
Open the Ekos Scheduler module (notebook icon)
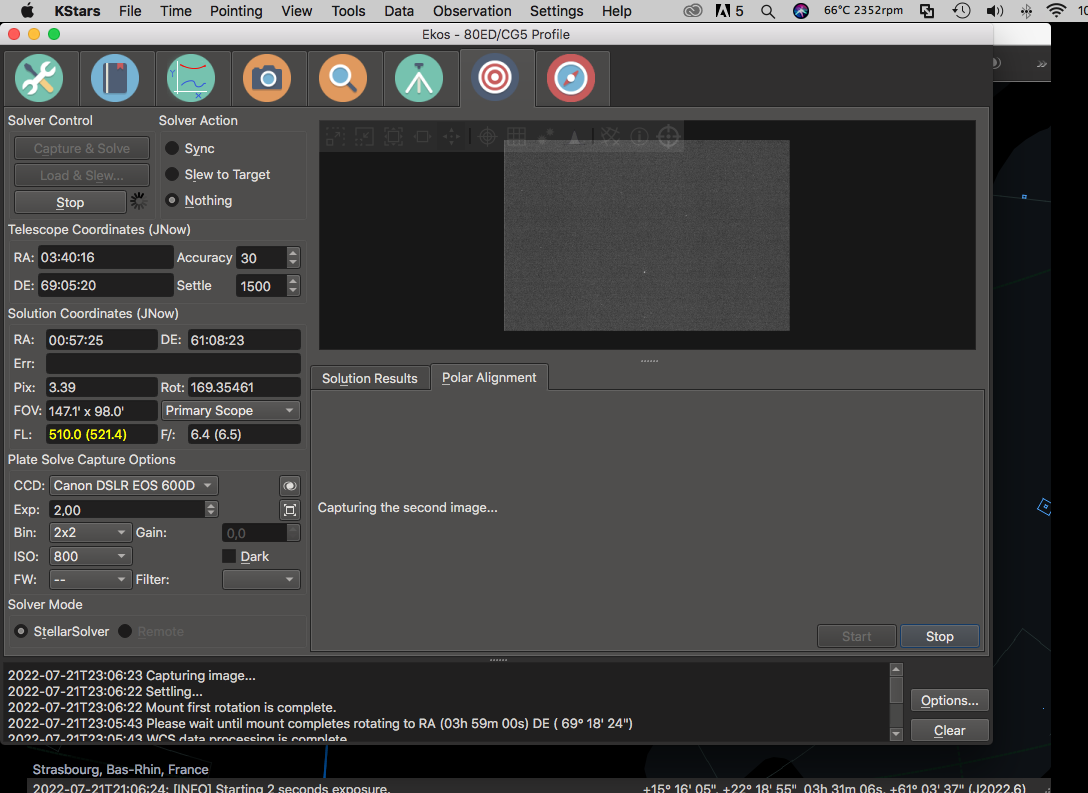point(114,78)
